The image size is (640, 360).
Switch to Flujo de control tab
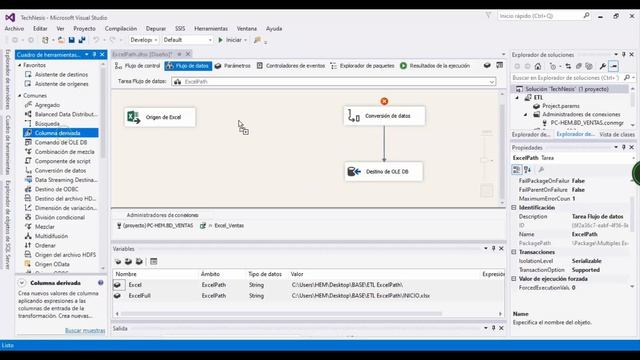138,66
